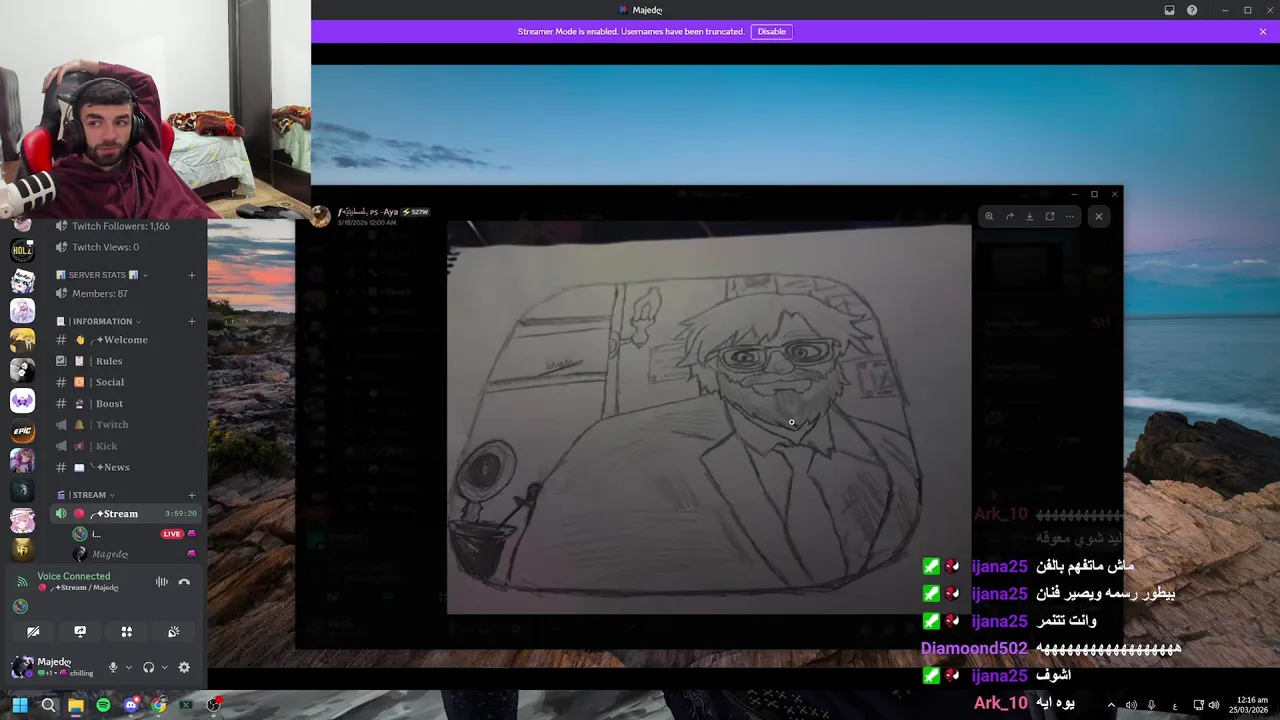
Task: Add a channel to SERVER STATS category
Action: 192,275
